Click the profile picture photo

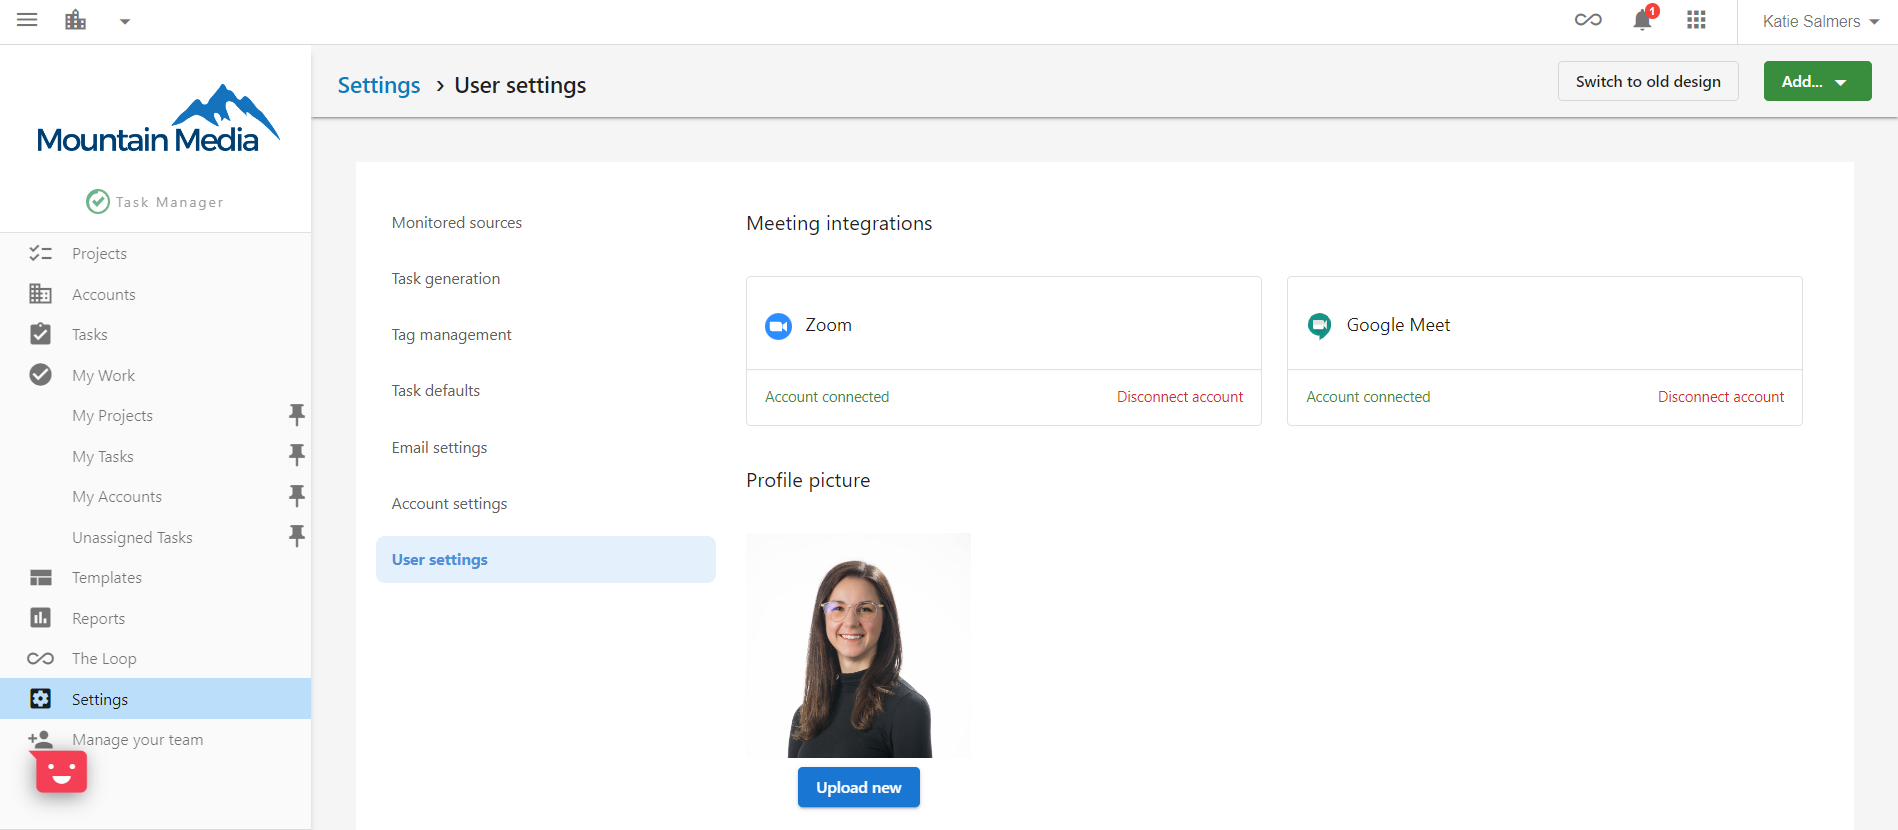[859, 645]
